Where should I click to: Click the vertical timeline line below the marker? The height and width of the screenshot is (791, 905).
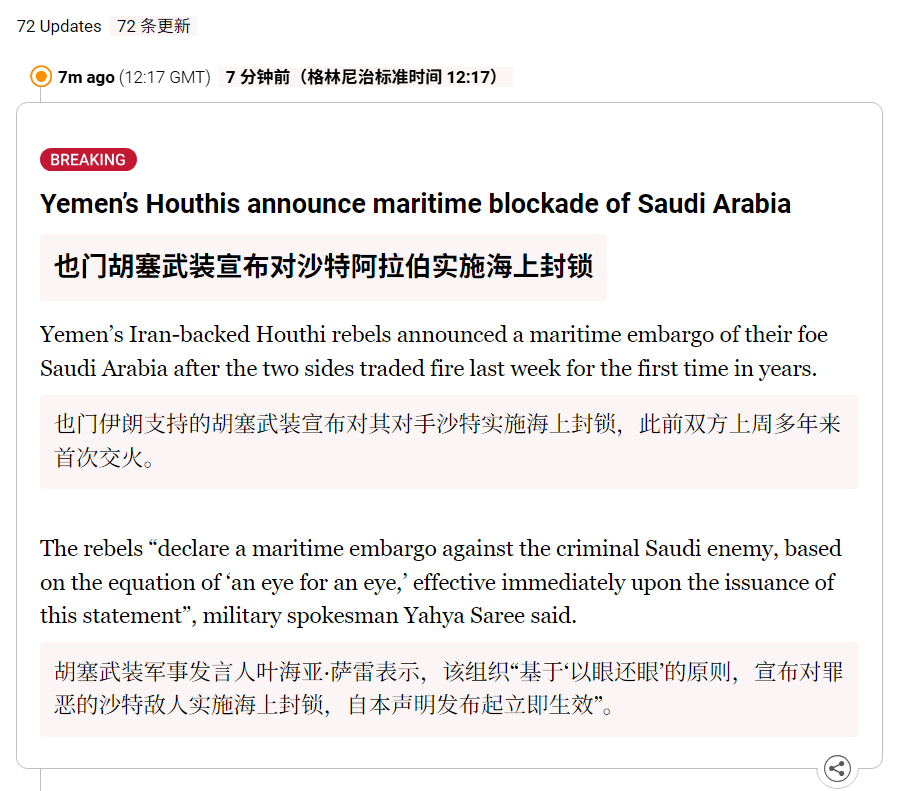(x=40, y=95)
